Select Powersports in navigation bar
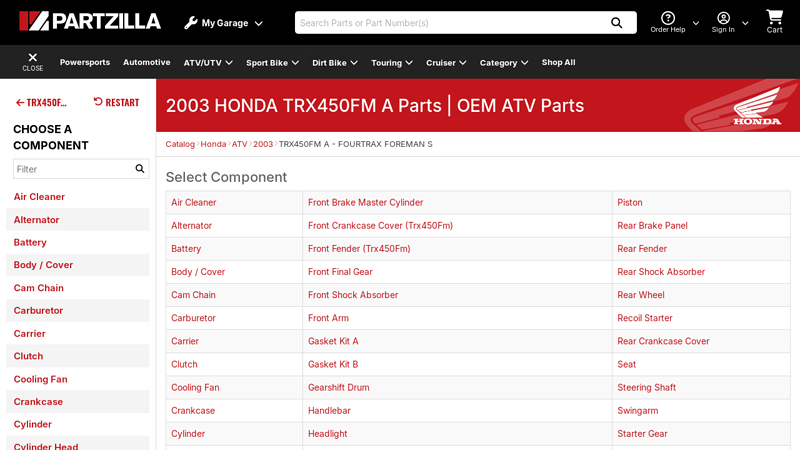Viewport: 800px width, 450px height. tap(85, 62)
